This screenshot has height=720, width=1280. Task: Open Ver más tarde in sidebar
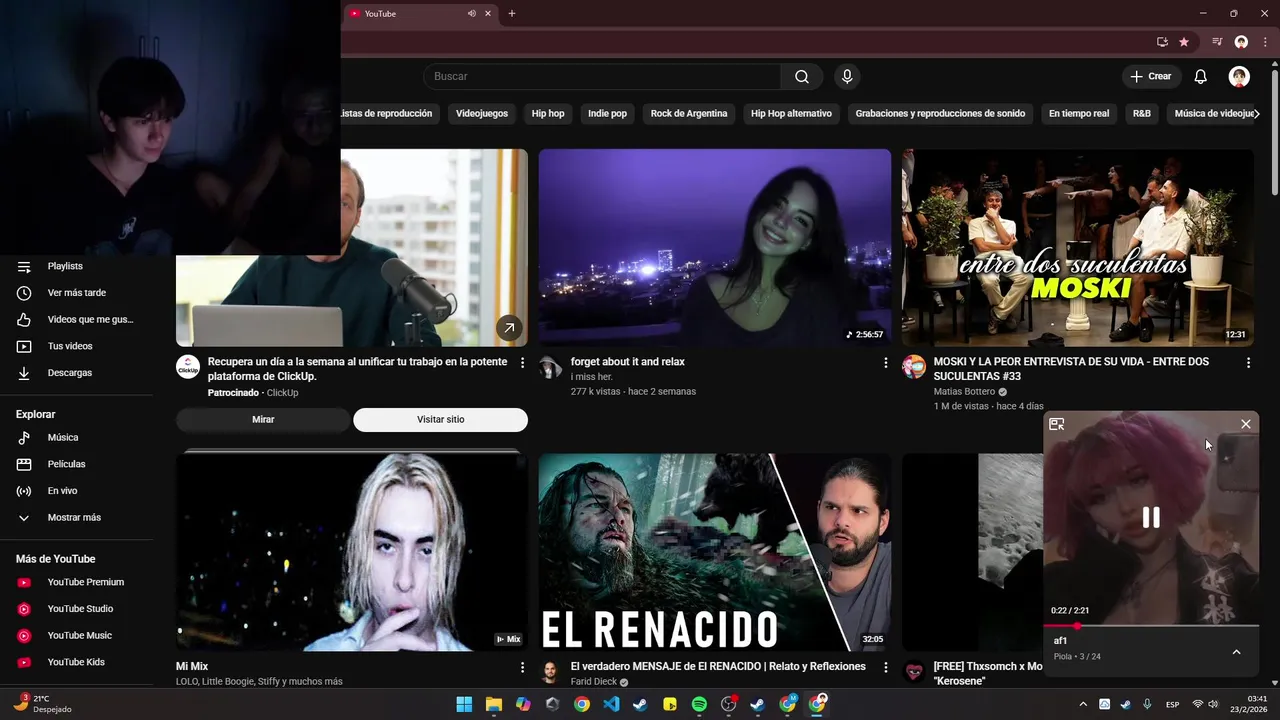(x=77, y=293)
